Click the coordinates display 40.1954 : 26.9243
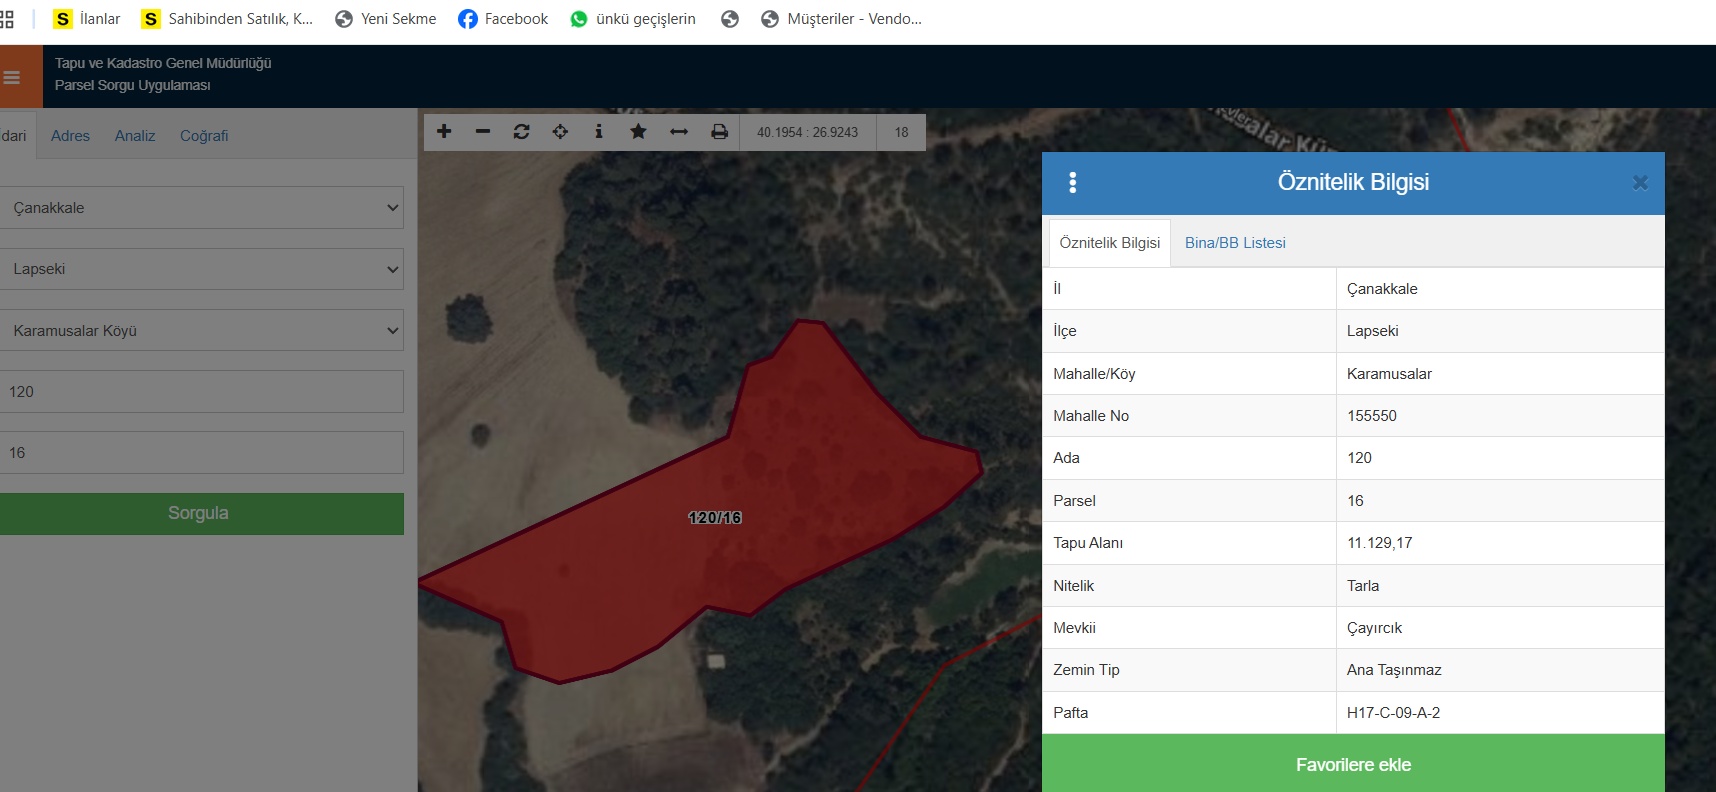Image resolution: width=1716 pixels, height=792 pixels. [807, 132]
